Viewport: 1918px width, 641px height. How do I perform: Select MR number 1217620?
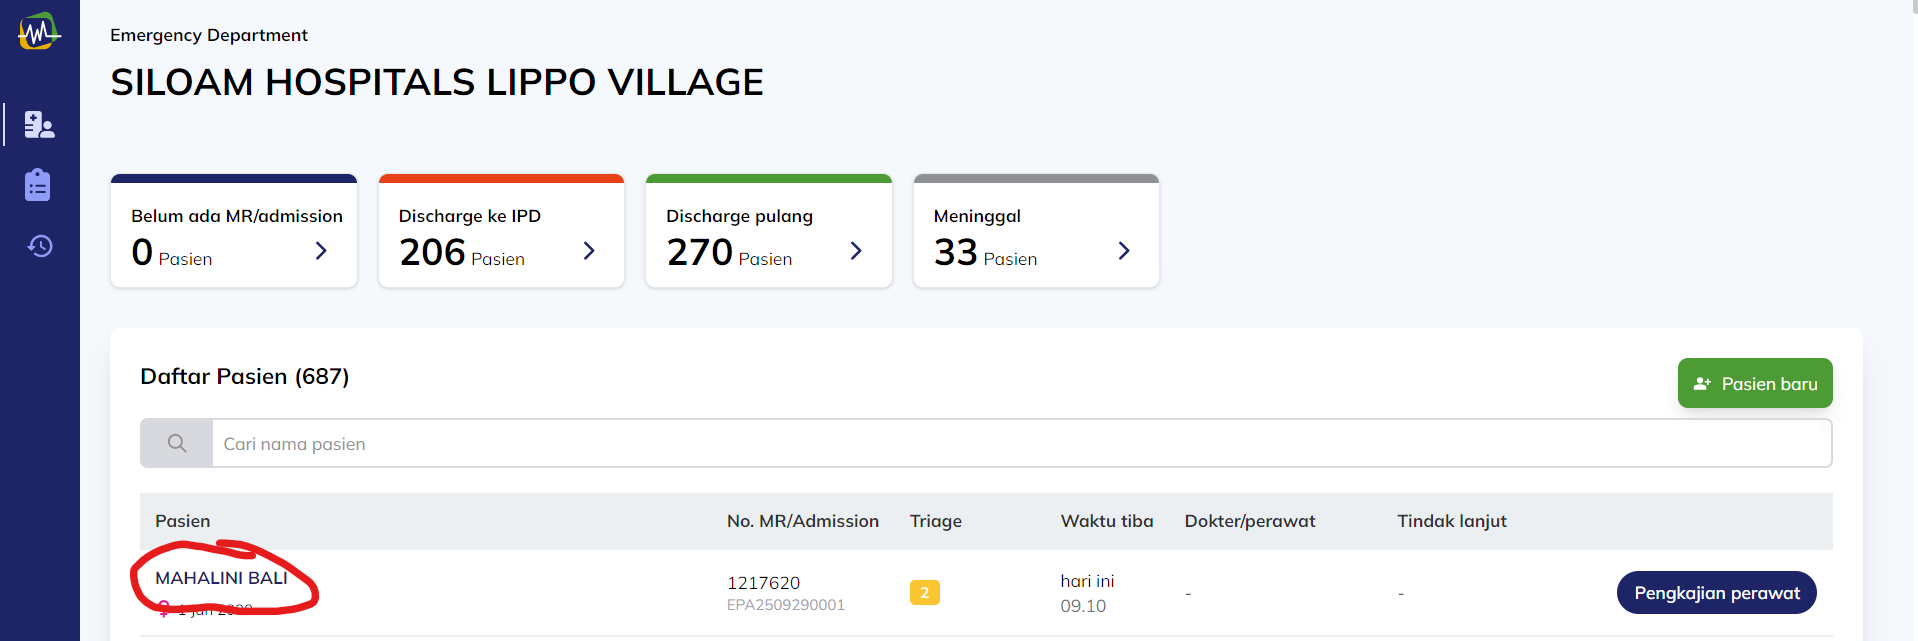point(763,583)
